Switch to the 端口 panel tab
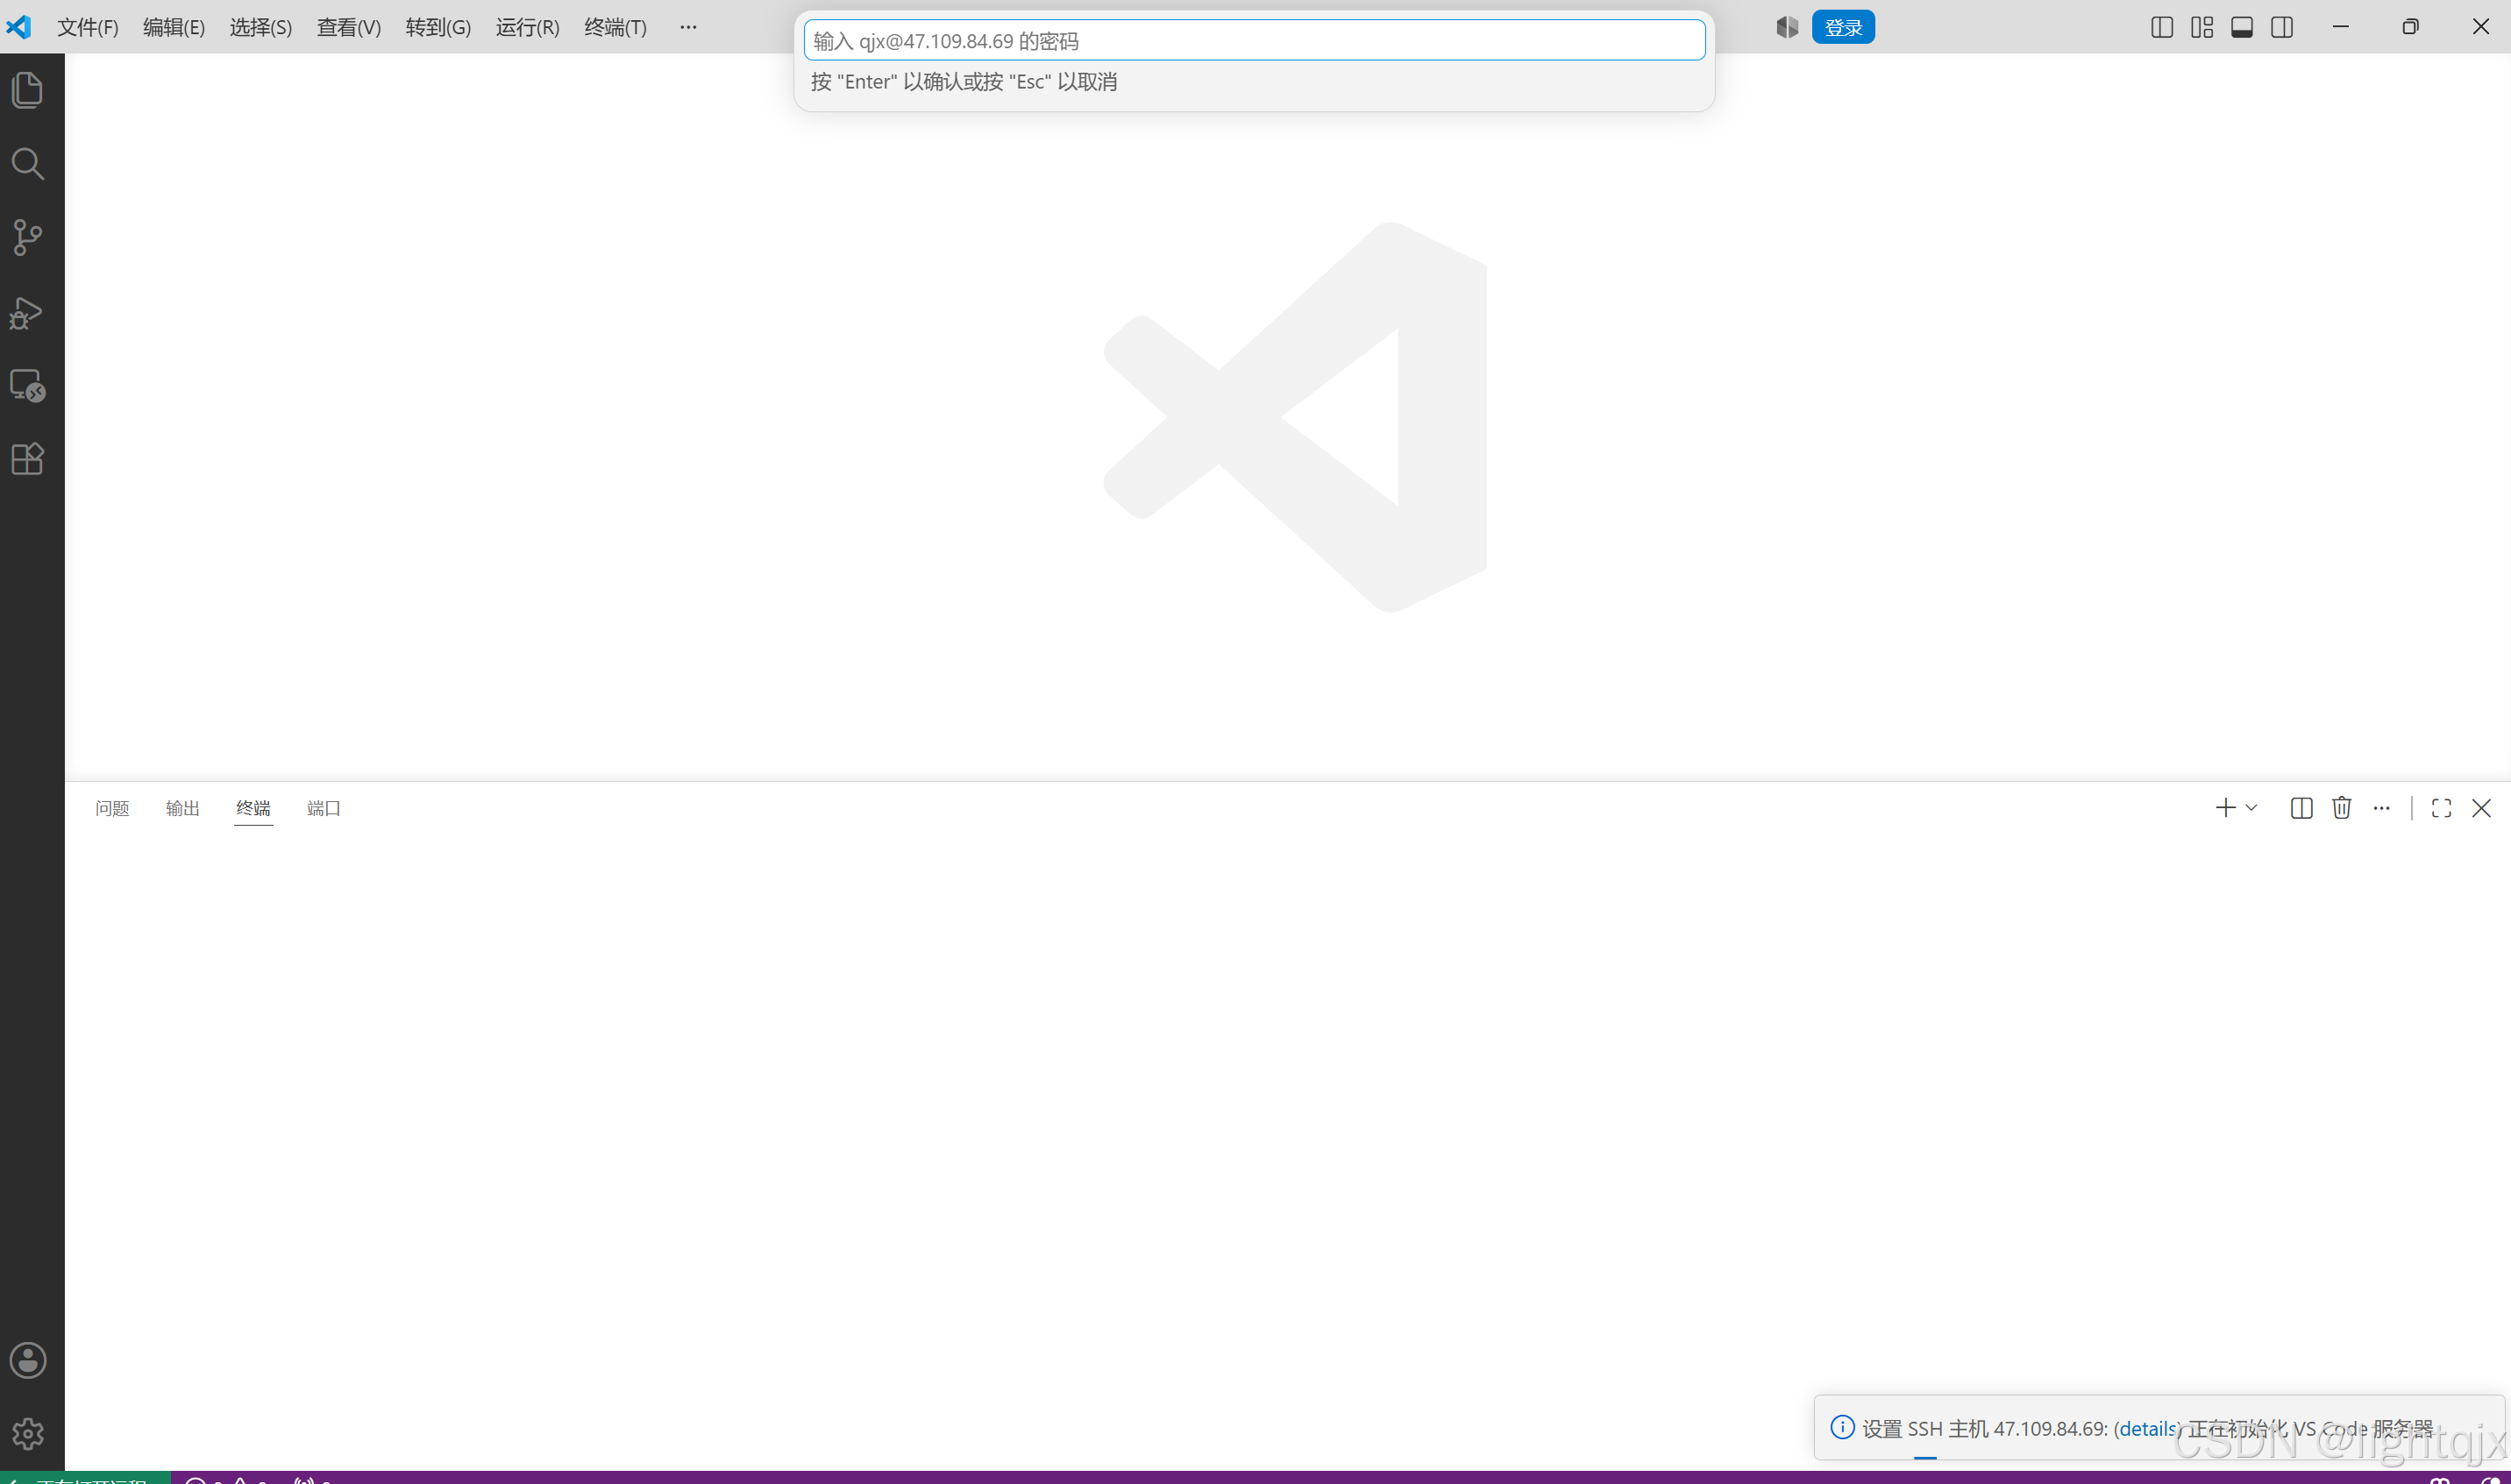2511x1484 pixels. pyautogui.click(x=324, y=808)
